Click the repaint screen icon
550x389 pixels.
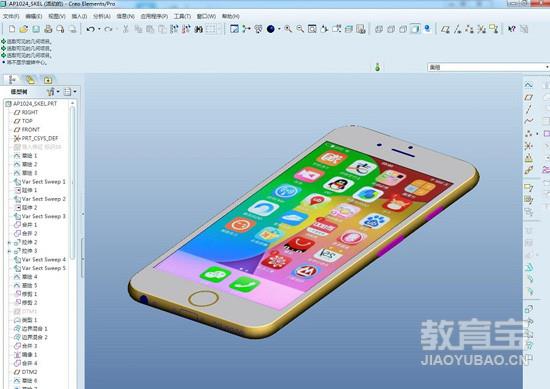234,29
